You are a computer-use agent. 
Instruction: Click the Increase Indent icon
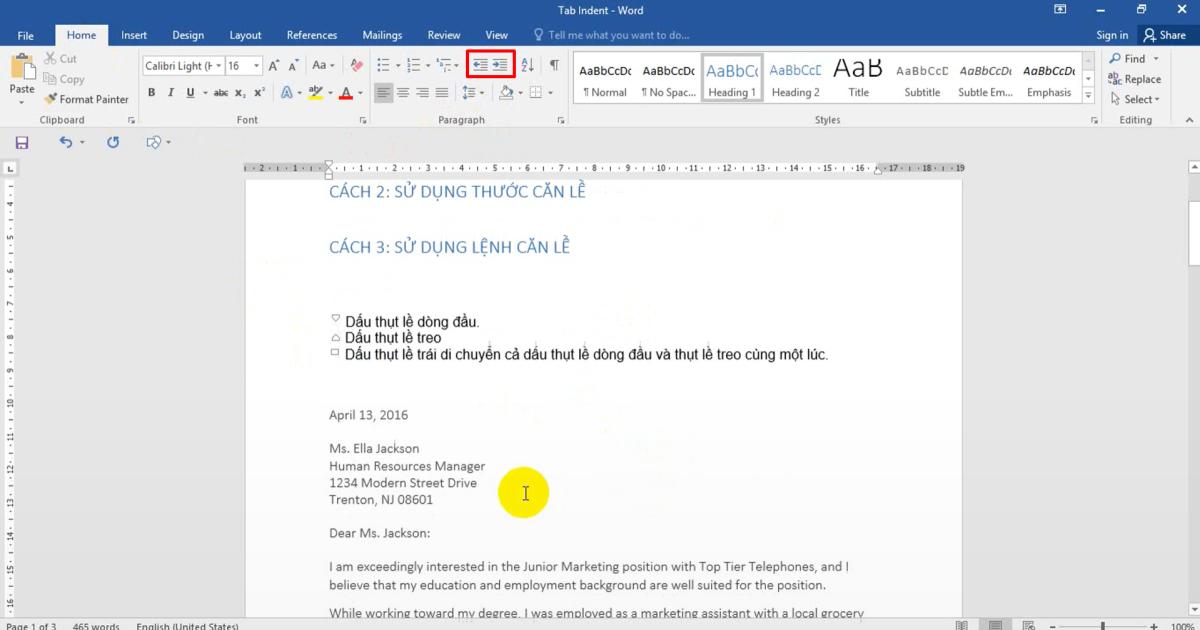(501, 66)
